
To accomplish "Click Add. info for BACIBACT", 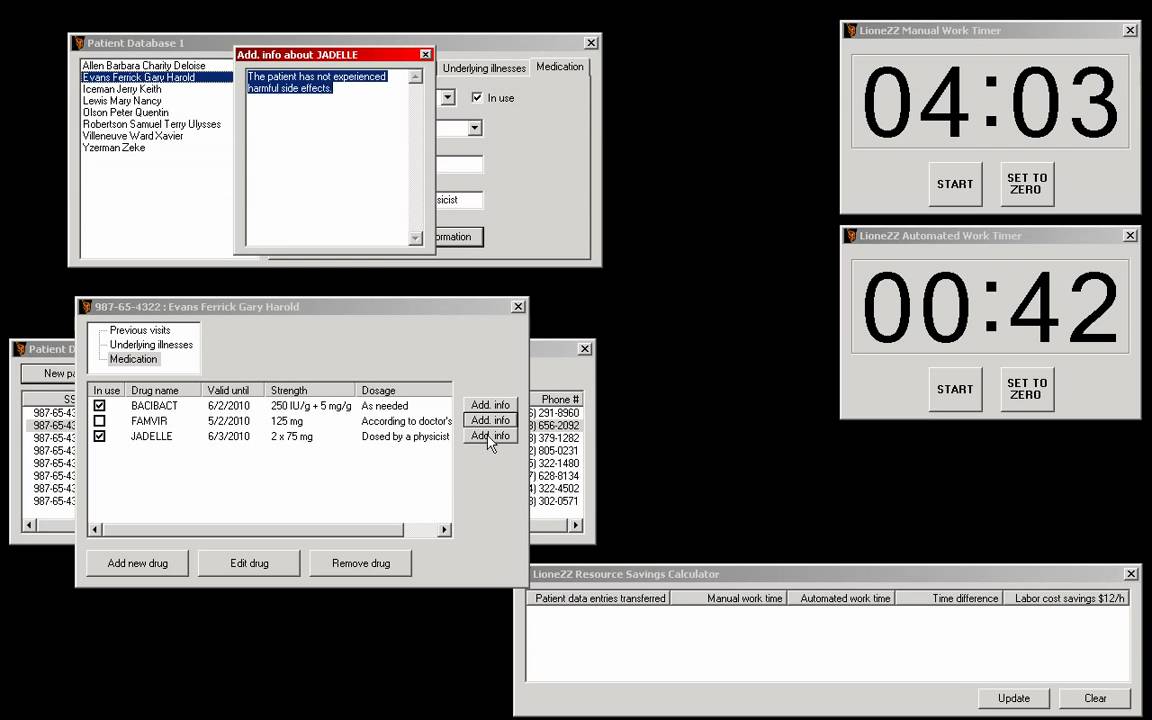I will pos(490,405).
